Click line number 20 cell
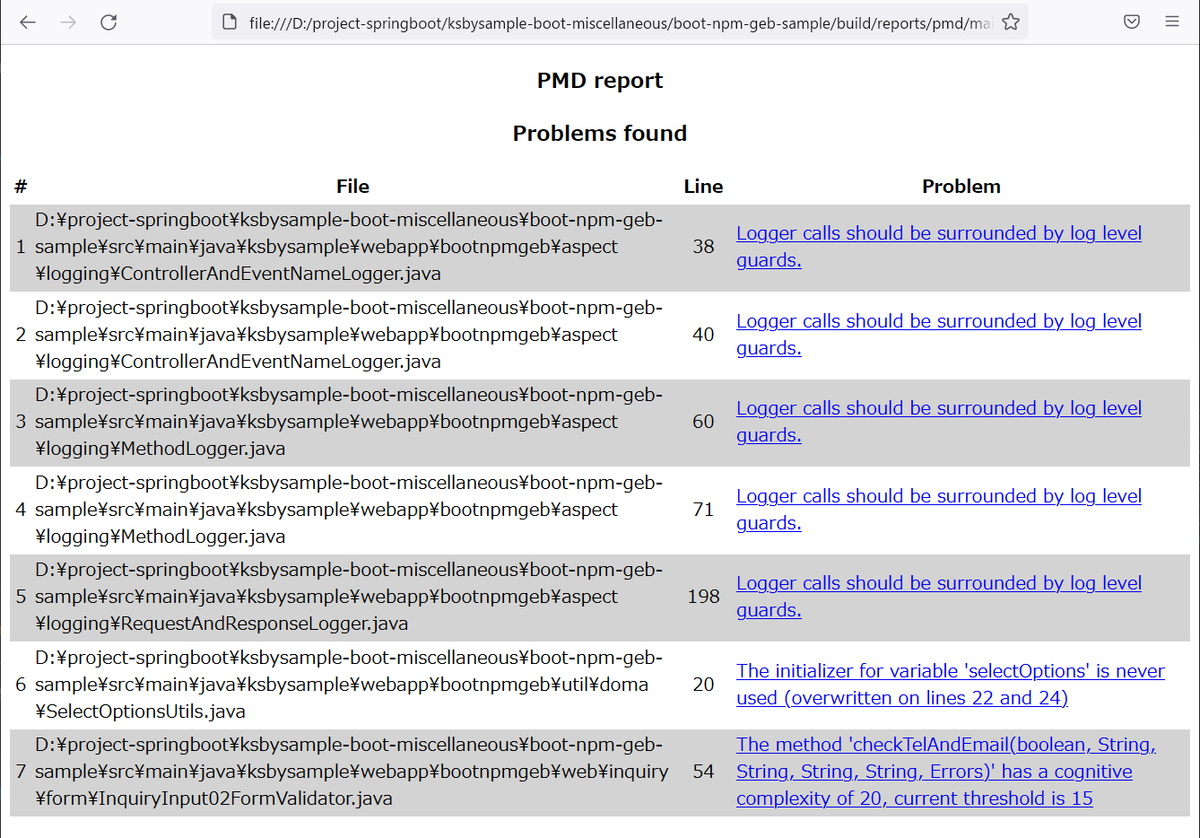 pyautogui.click(x=703, y=684)
